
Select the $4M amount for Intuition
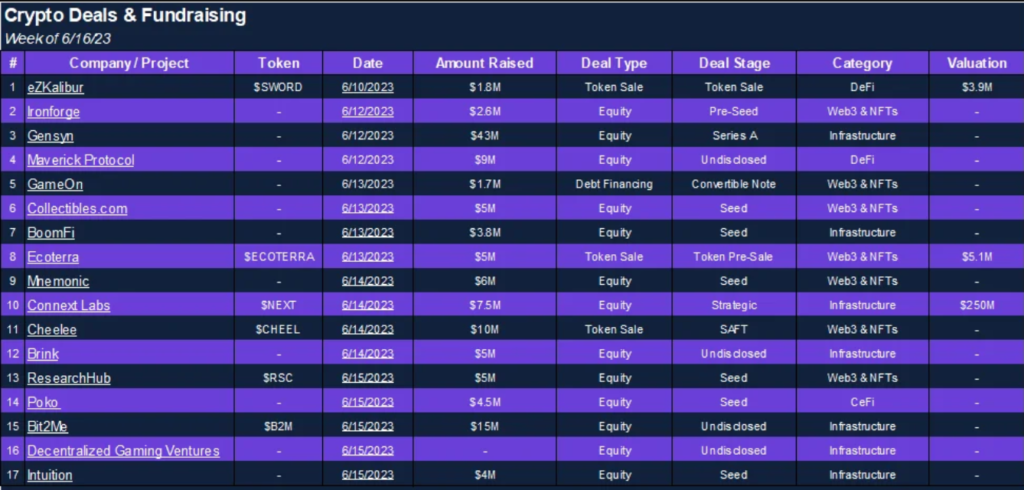(485, 475)
